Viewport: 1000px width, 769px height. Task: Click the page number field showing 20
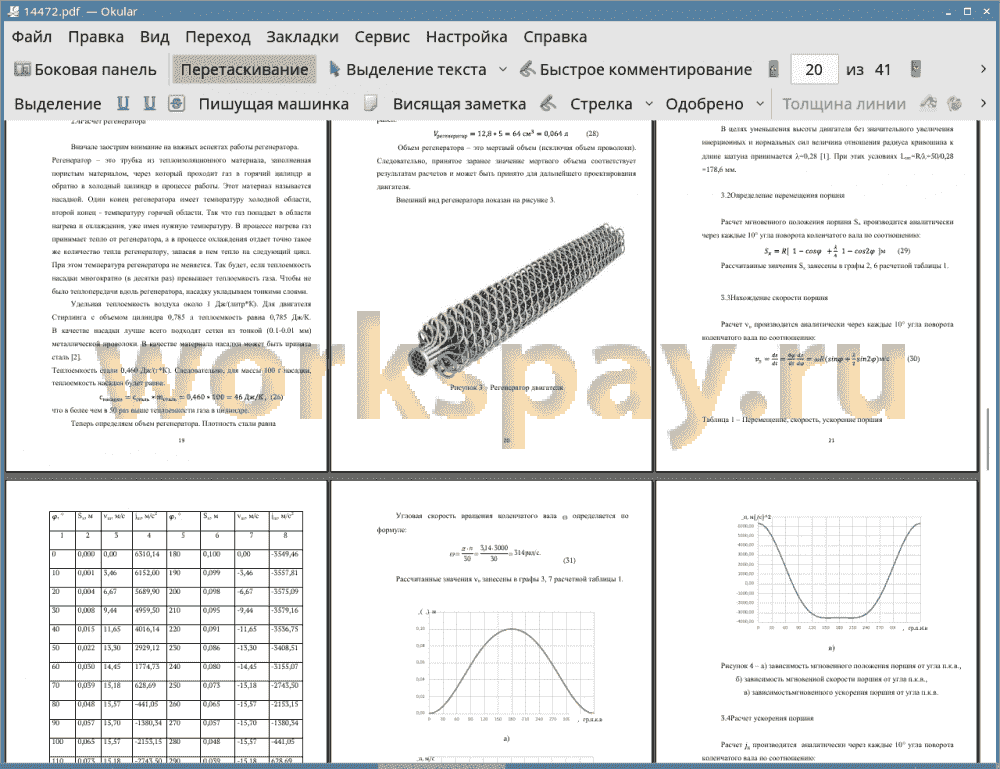point(814,70)
